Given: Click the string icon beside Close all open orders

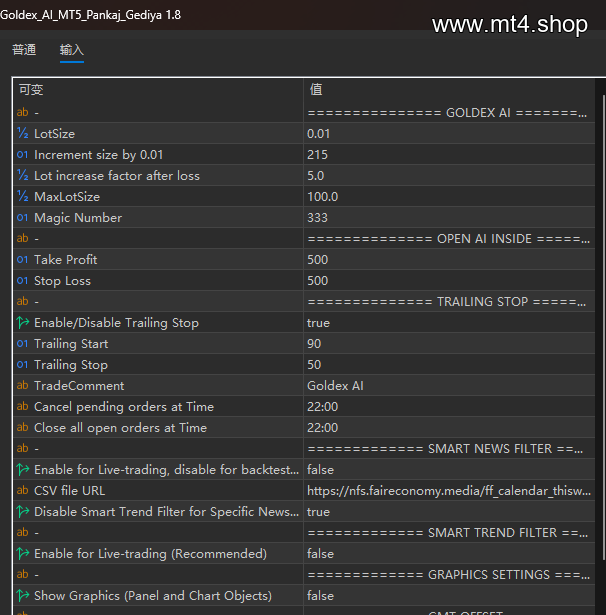Looking at the screenshot, I should (x=22, y=428).
